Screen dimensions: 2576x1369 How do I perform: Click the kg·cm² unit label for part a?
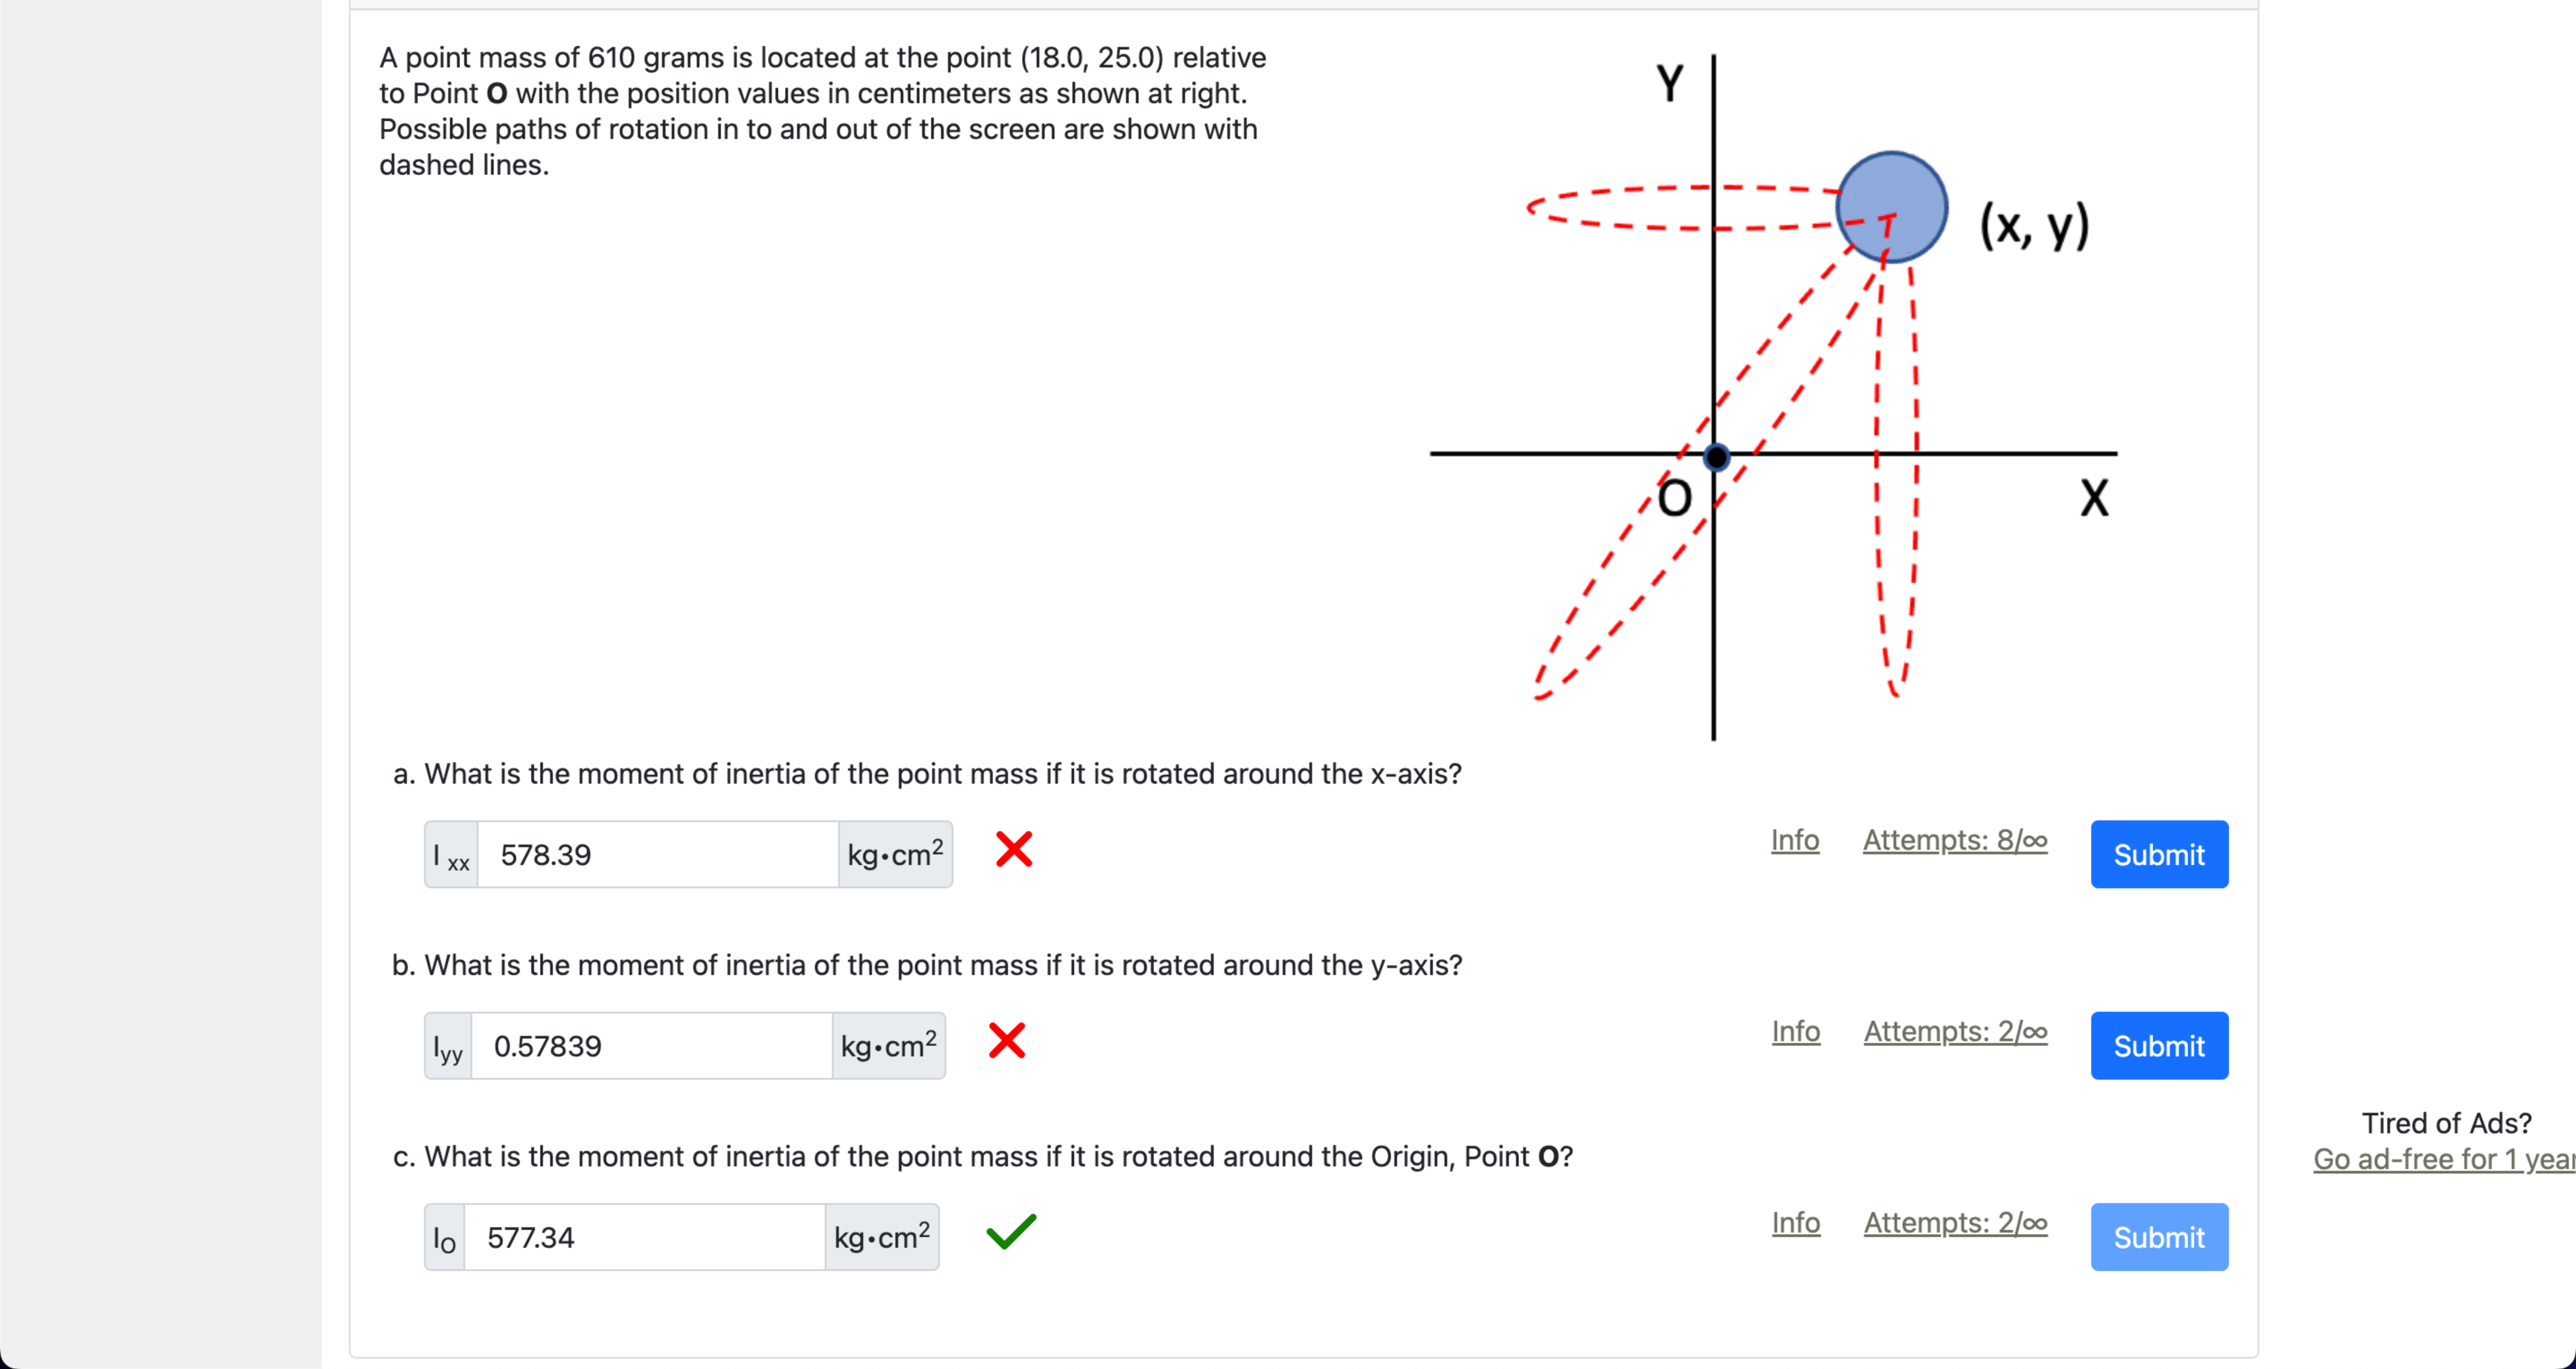pyautogui.click(x=894, y=854)
